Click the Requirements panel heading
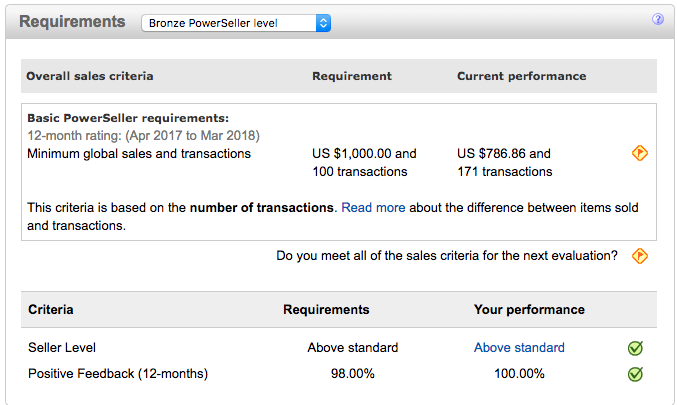Screen dimensions: 677x405 coord(73,21)
